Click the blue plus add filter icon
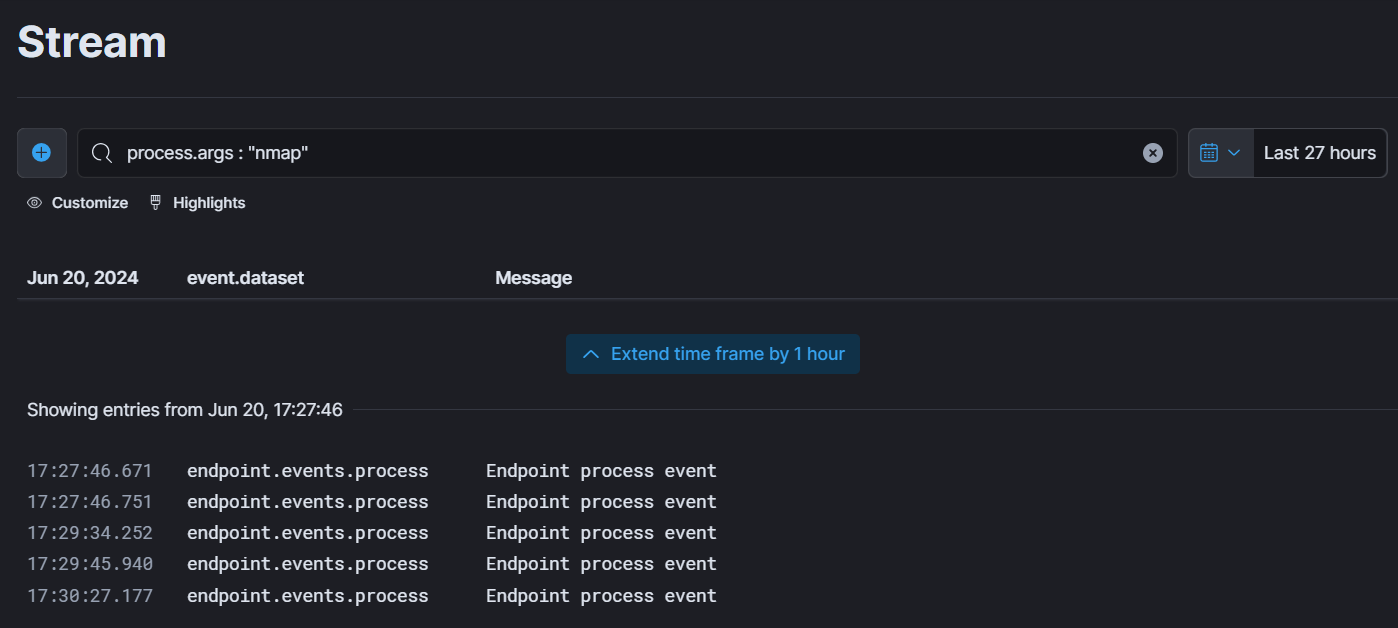1398x628 pixels. tap(41, 153)
